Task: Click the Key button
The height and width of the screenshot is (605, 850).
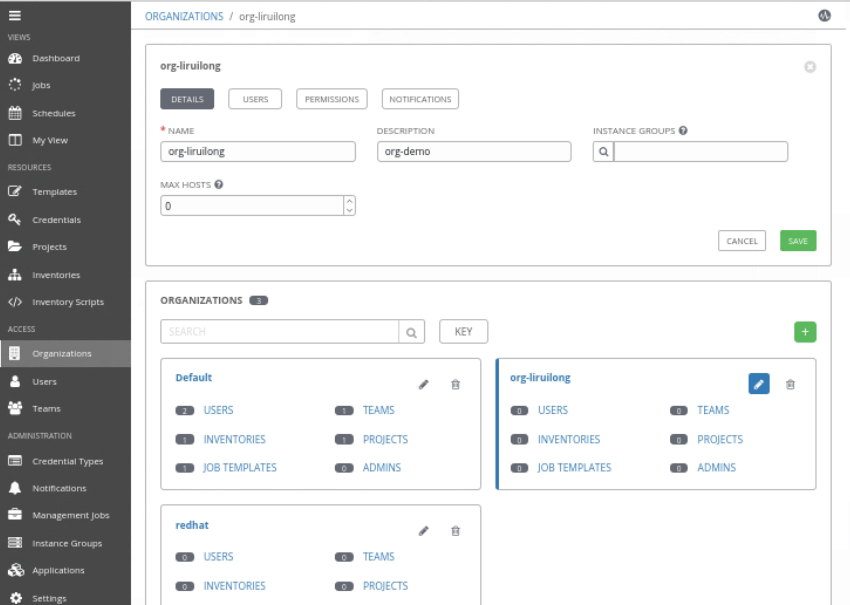Action: pyautogui.click(x=463, y=331)
